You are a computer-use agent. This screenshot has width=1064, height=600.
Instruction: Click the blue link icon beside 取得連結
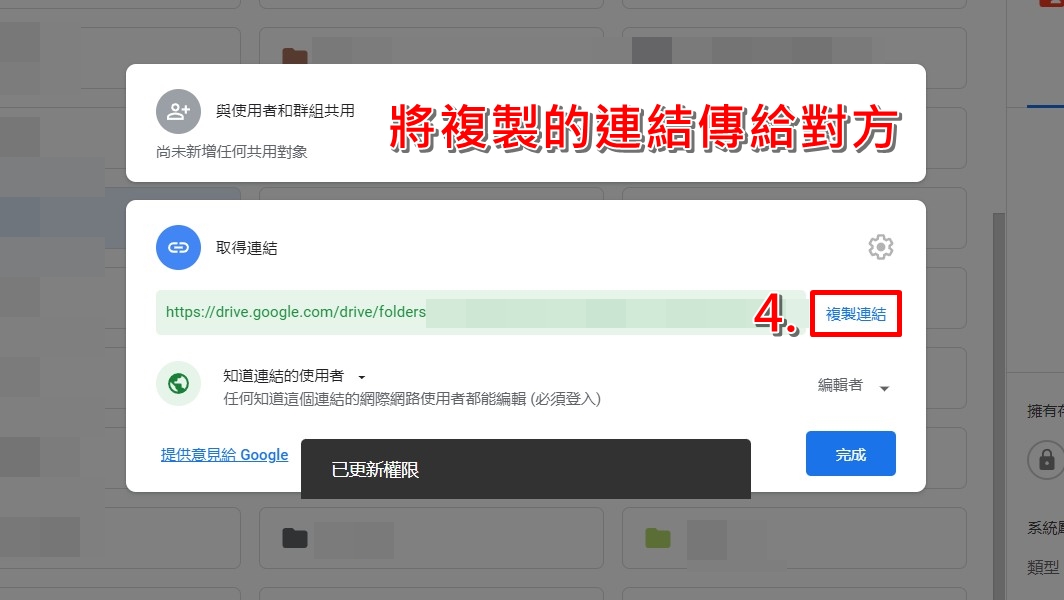click(x=178, y=247)
